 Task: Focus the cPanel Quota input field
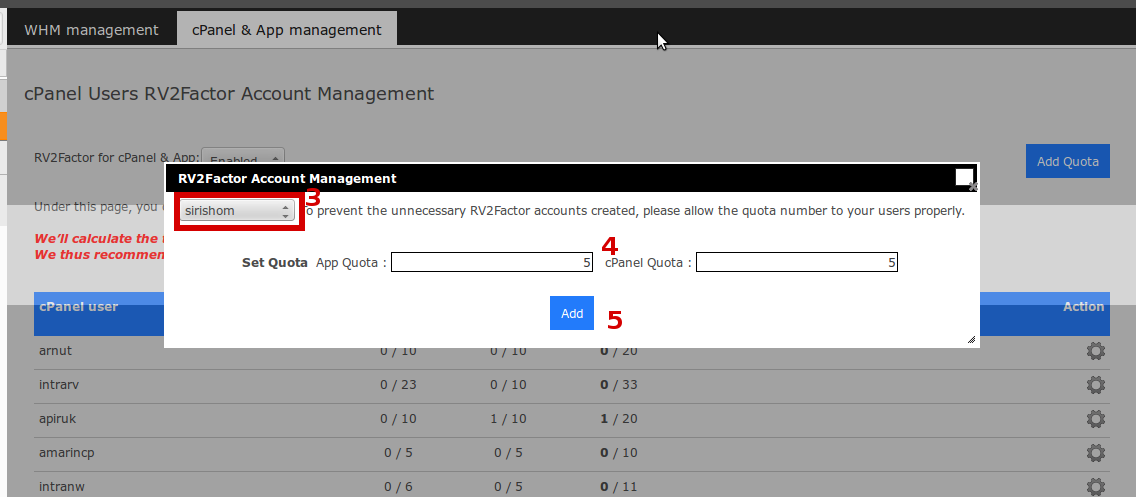tap(797, 262)
